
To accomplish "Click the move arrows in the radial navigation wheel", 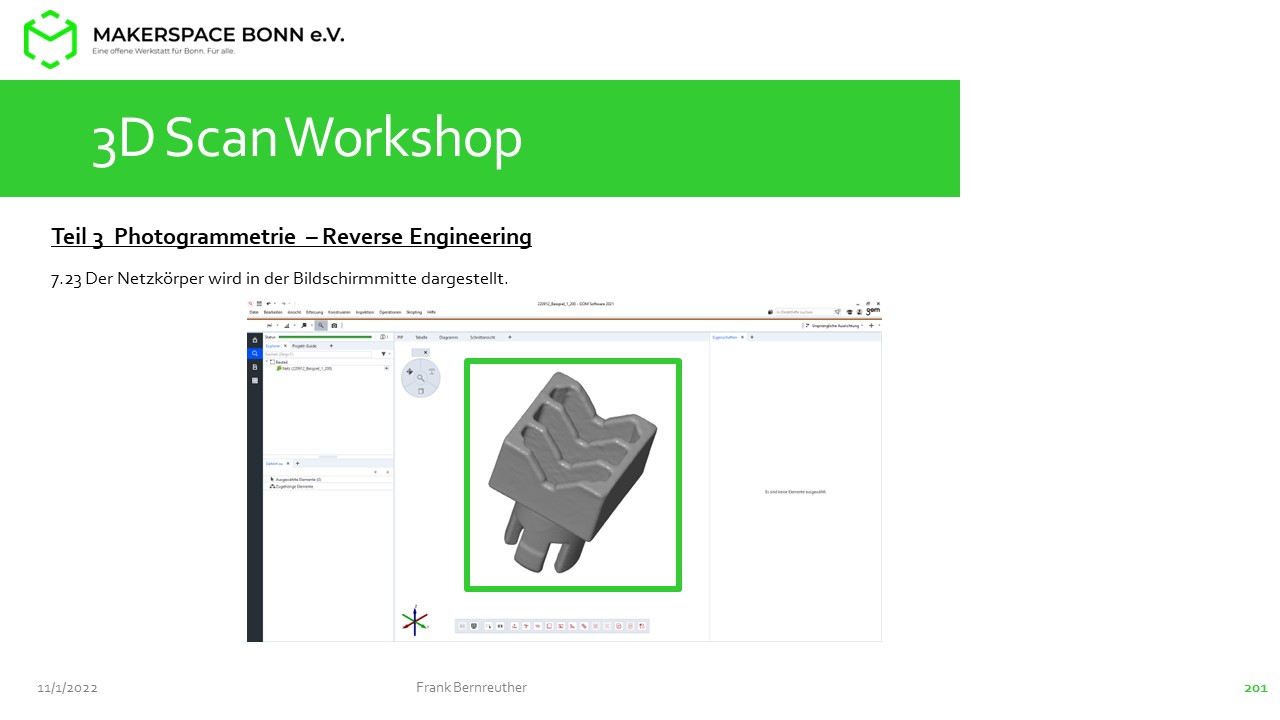I will (409, 371).
